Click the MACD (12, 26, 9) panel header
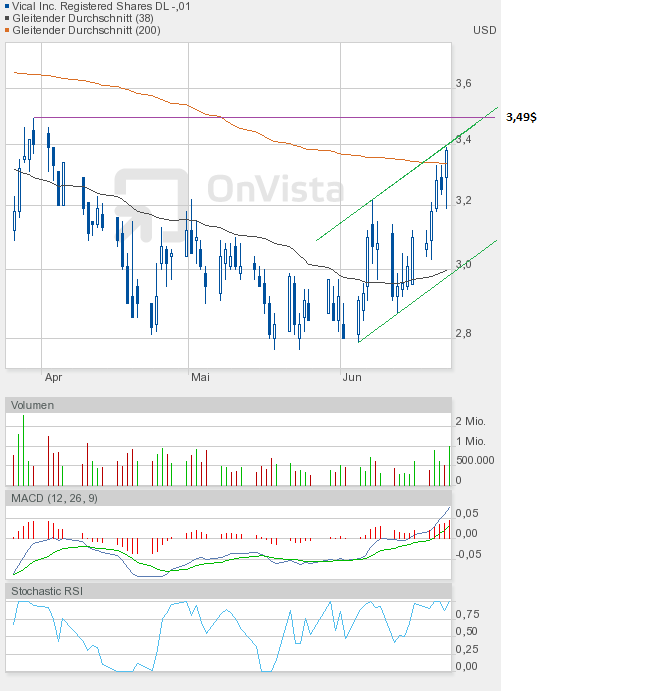 [x=228, y=498]
